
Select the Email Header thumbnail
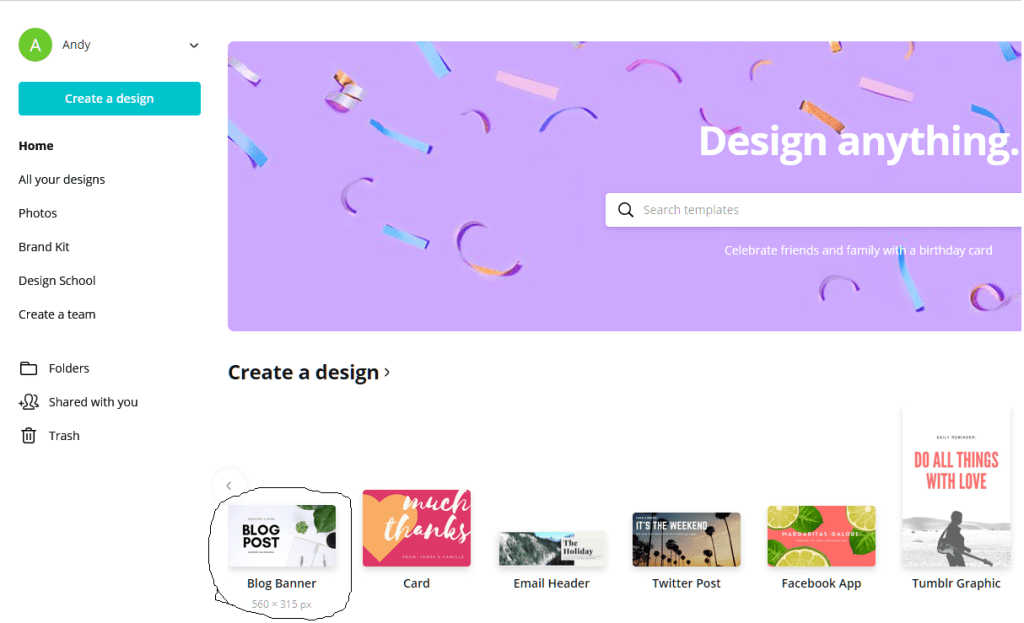coord(552,549)
